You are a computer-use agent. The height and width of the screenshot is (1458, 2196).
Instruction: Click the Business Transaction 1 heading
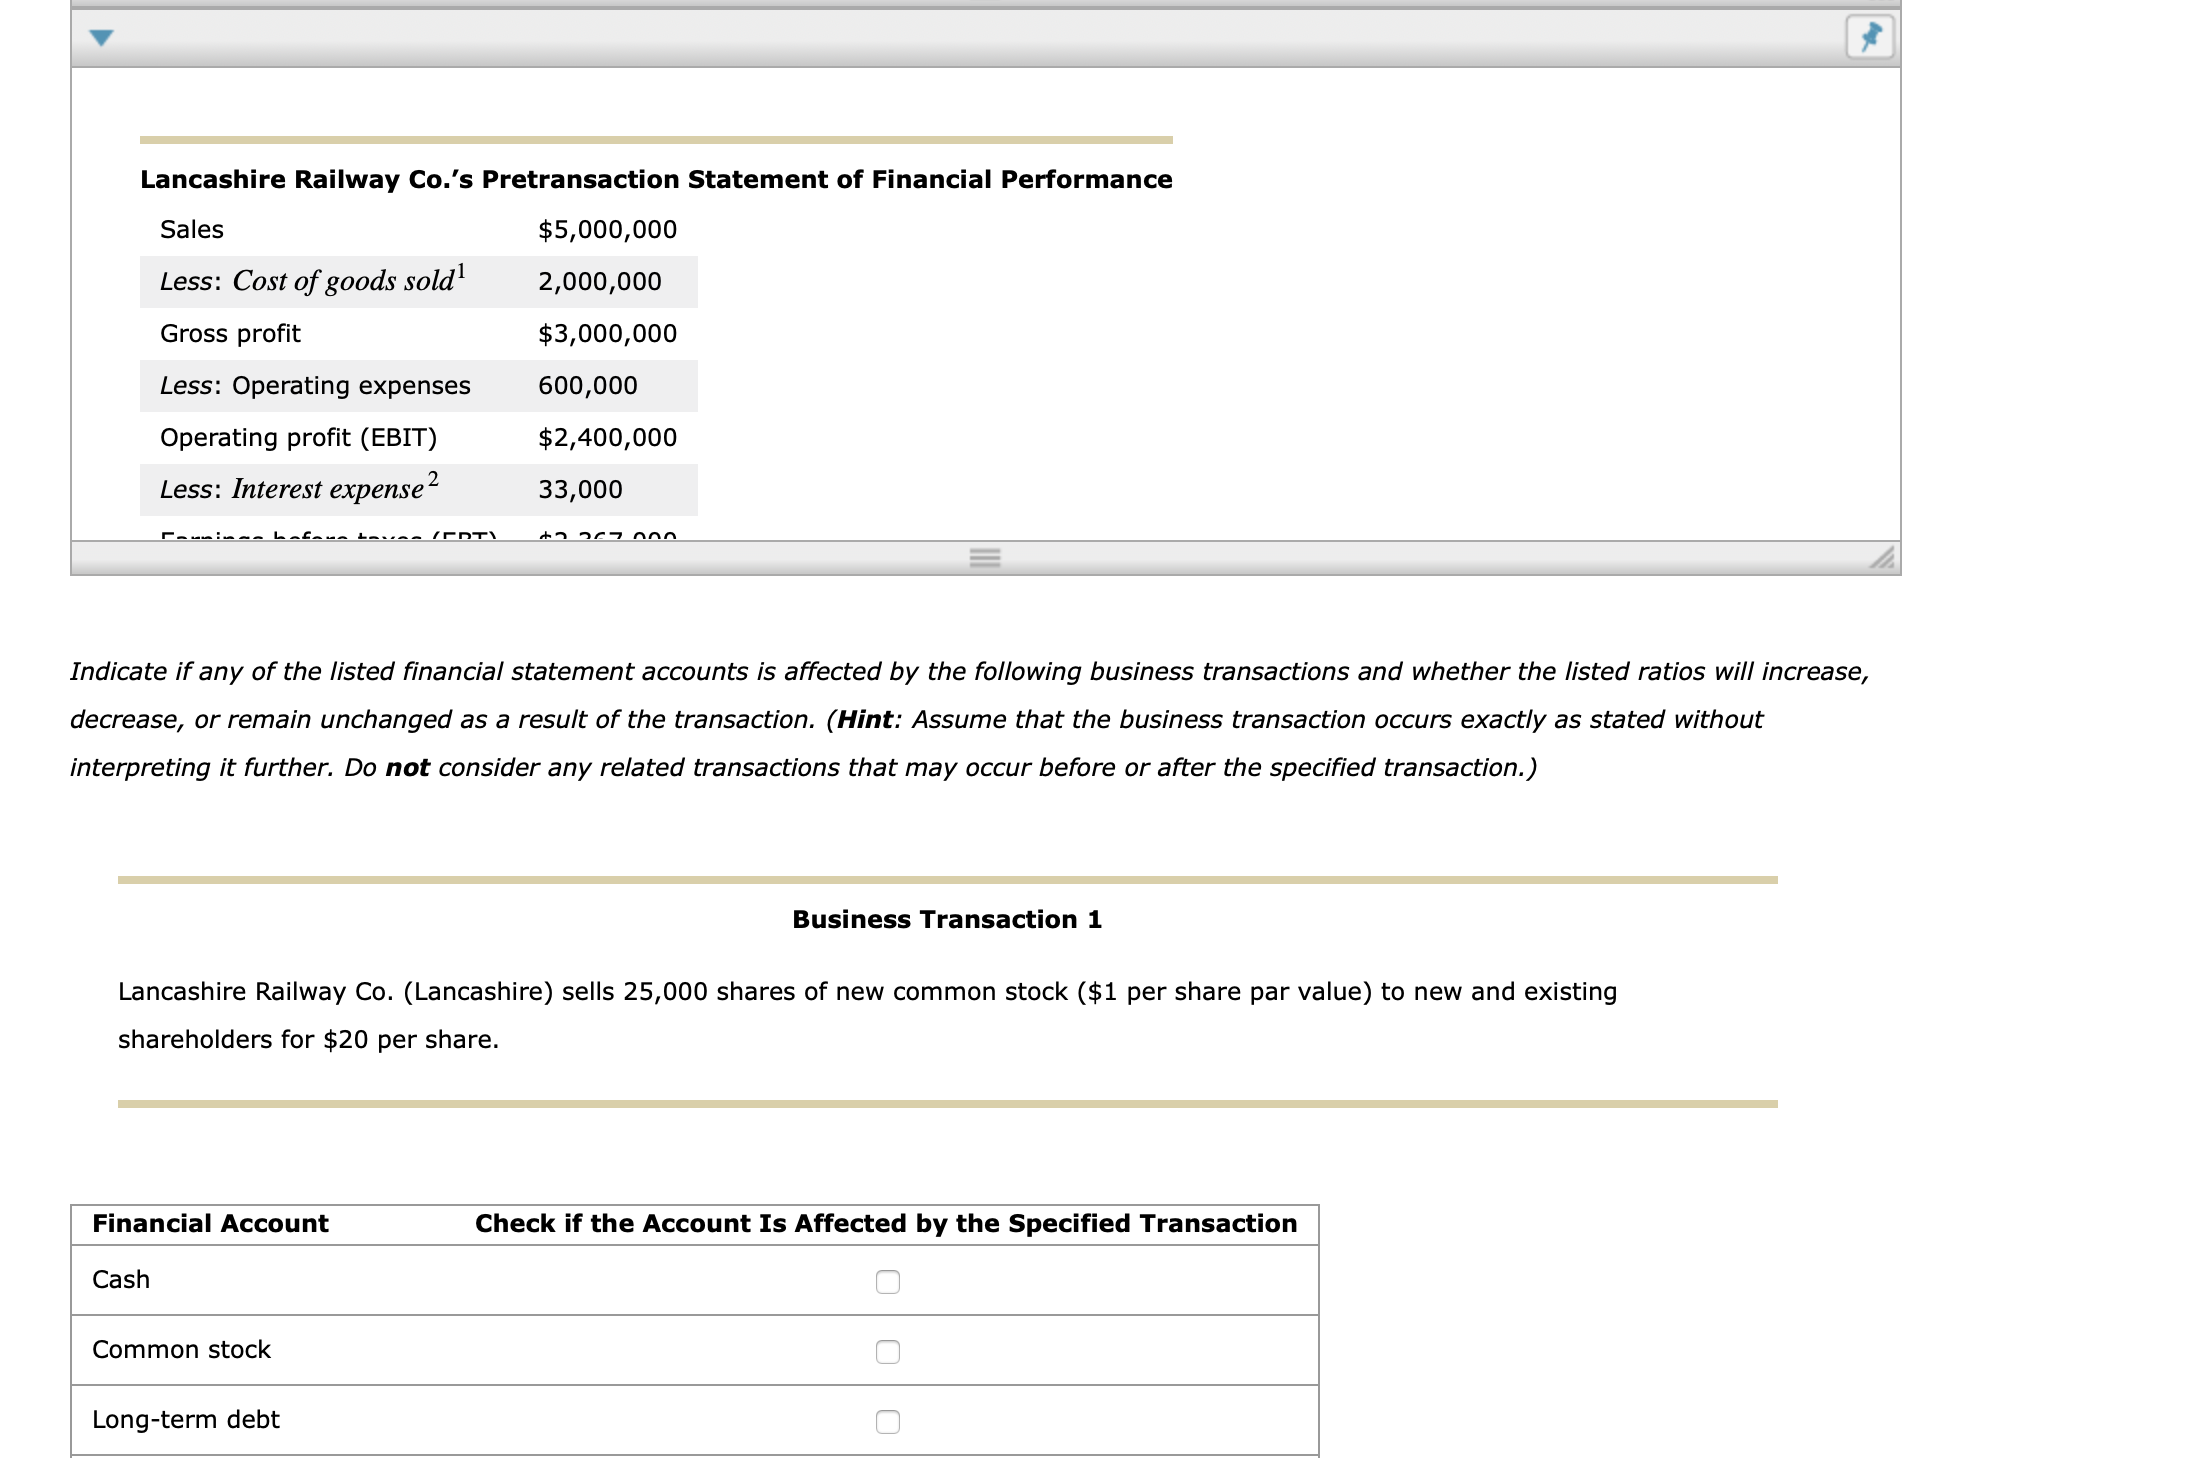(x=947, y=920)
